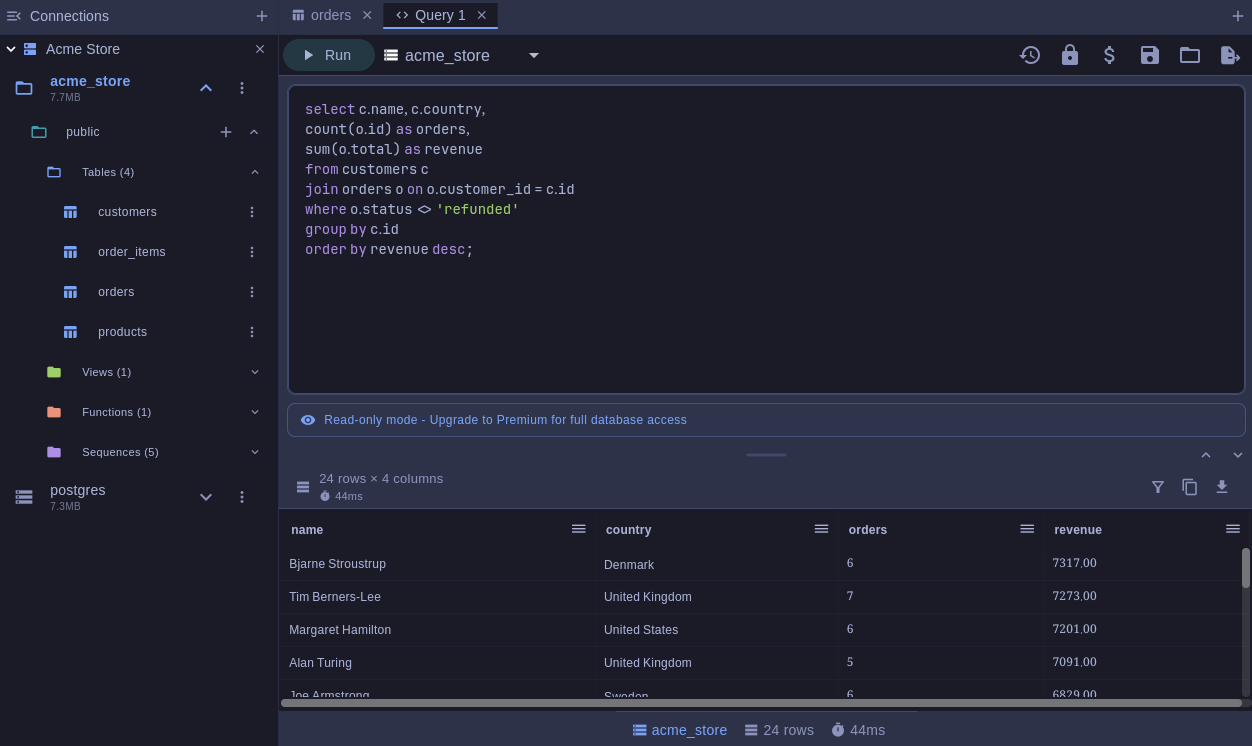1252x746 pixels.
Task: Click the rows icon beside 24 rows × 4 columns
Action: pyautogui.click(x=303, y=487)
